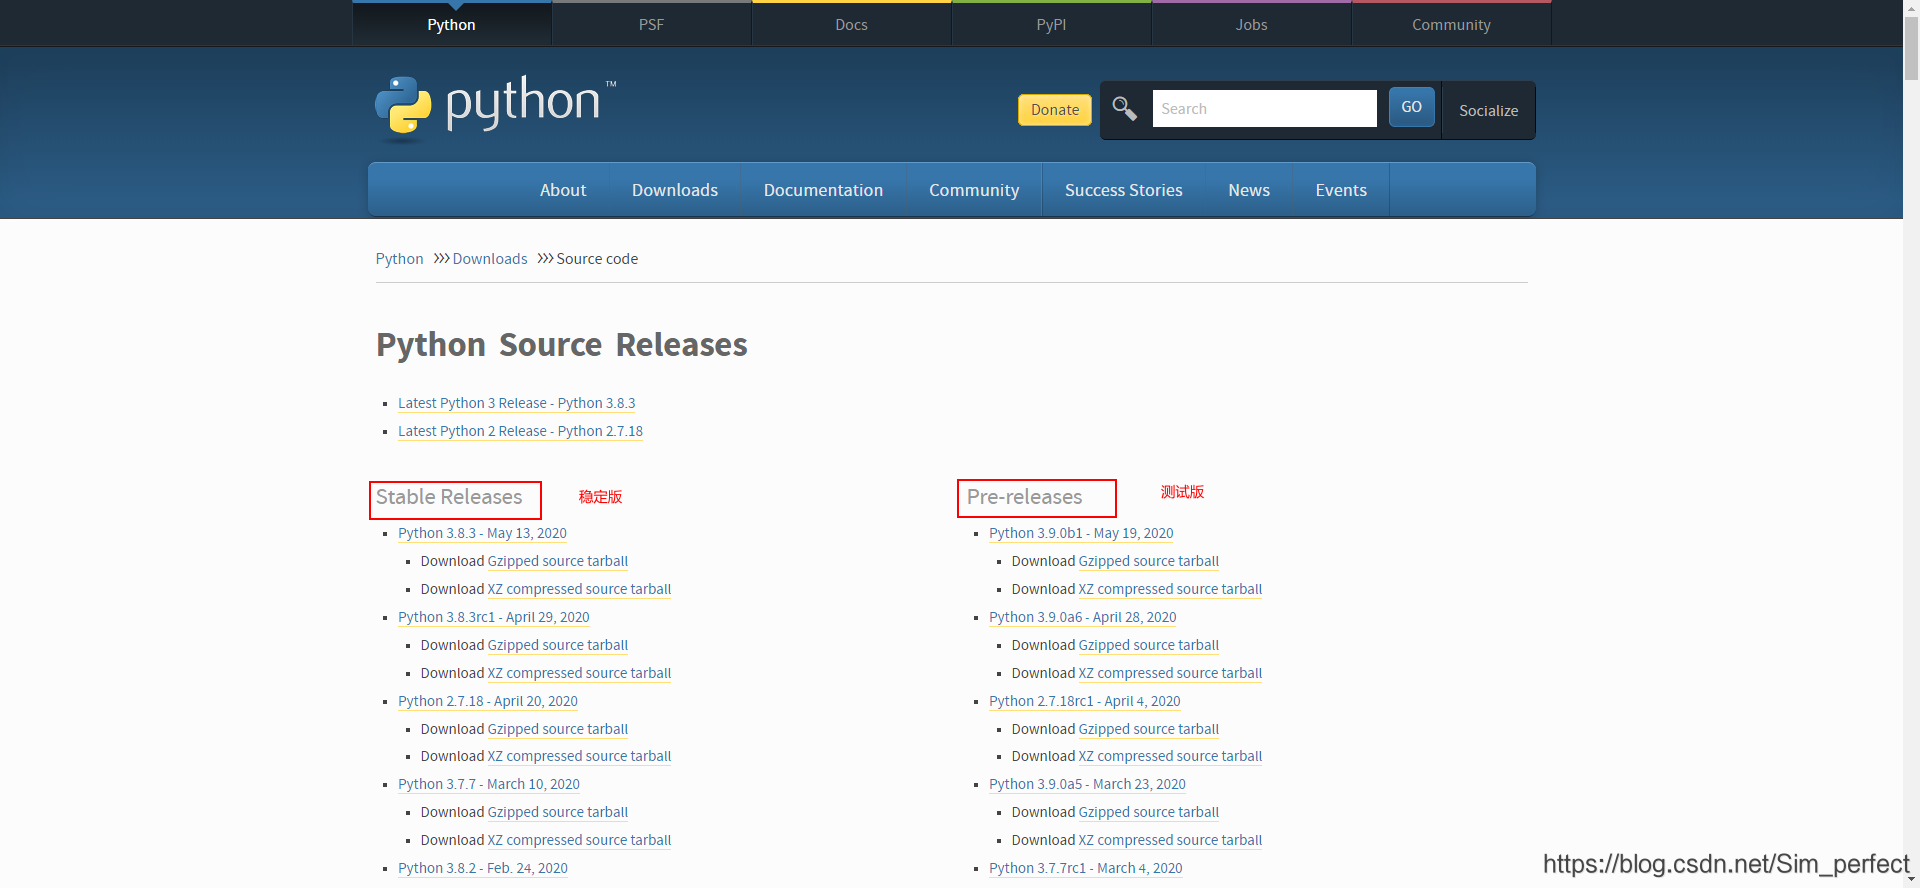The height and width of the screenshot is (888, 1920).
Task: Download XZ tarball for Python 3.9.0a6
Action: point(1170,673)
